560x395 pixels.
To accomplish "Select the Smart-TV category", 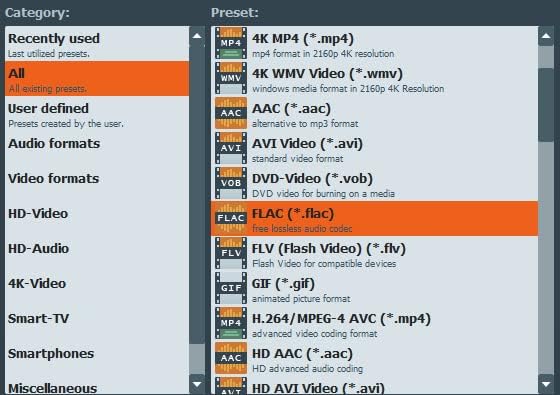I will tap(97, 324).
